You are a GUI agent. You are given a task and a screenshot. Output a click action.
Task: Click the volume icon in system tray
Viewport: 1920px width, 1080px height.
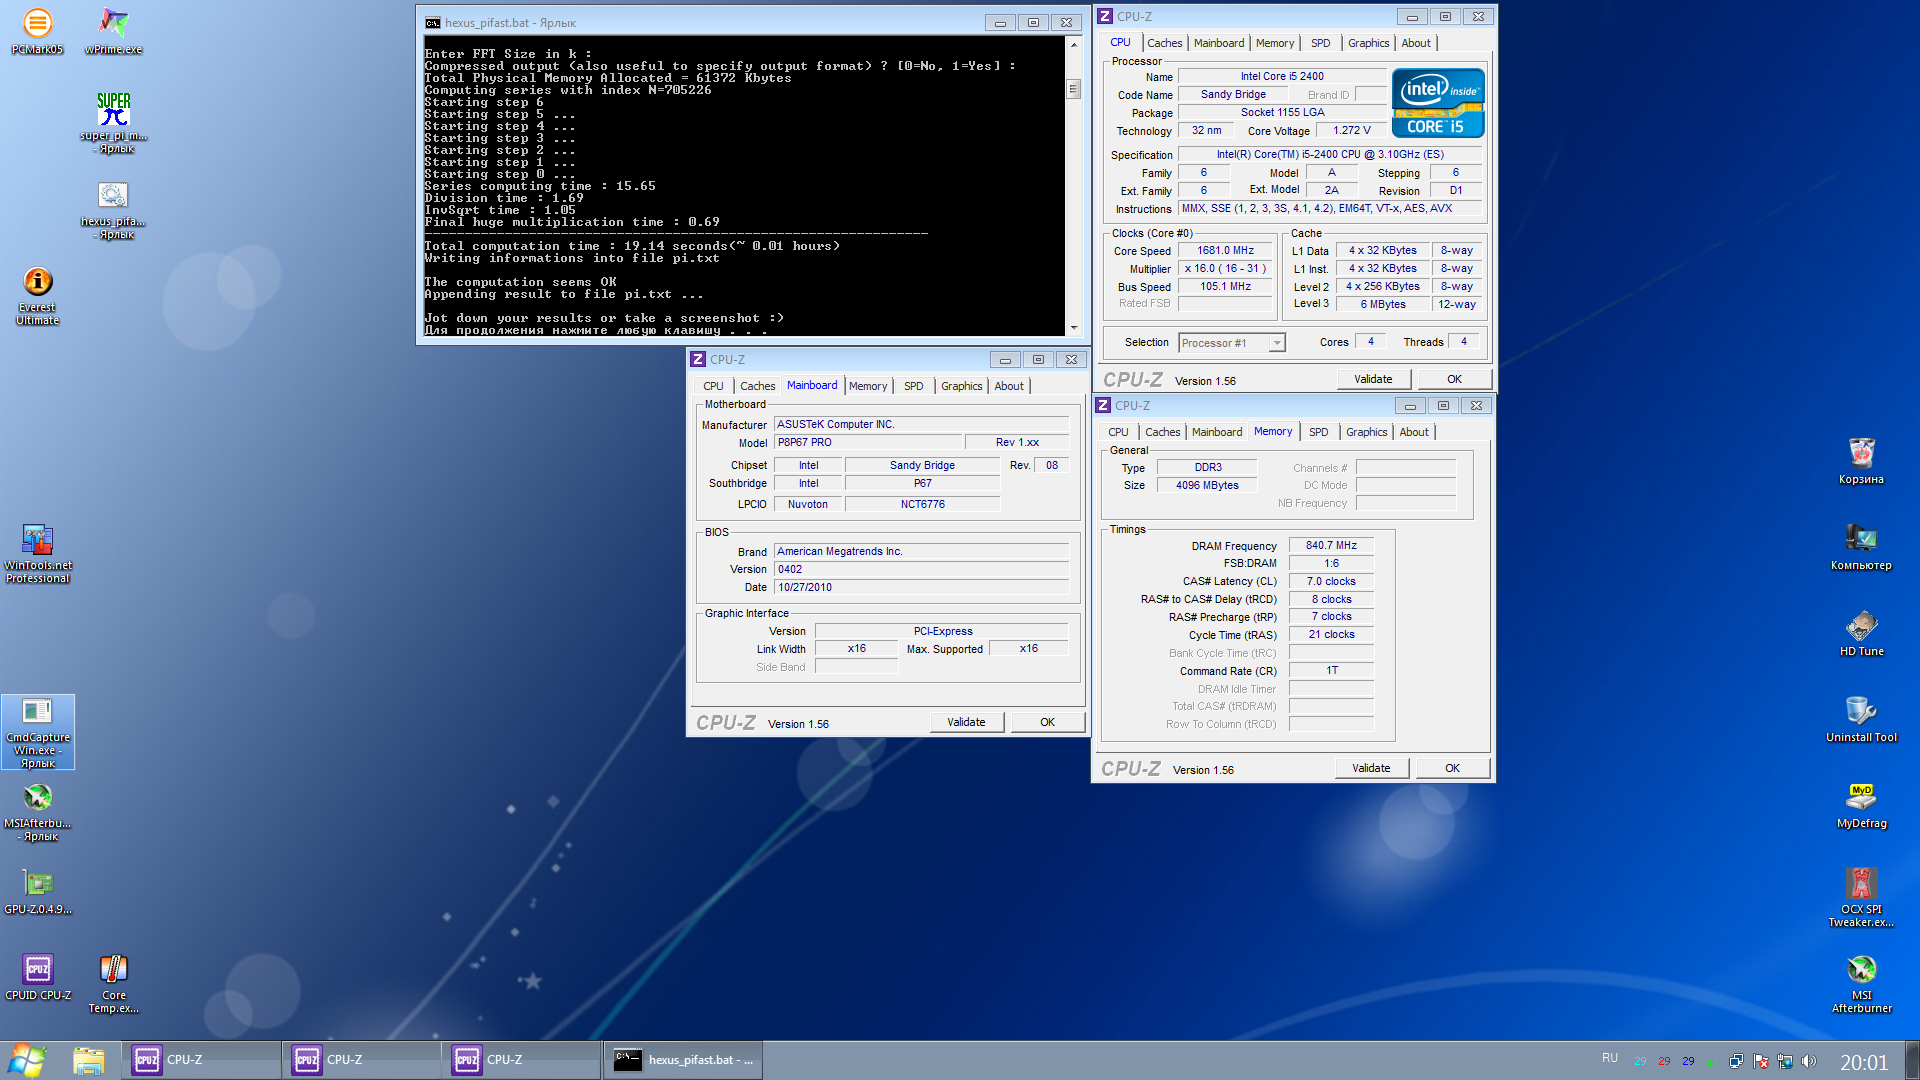coord(1808,1061)
